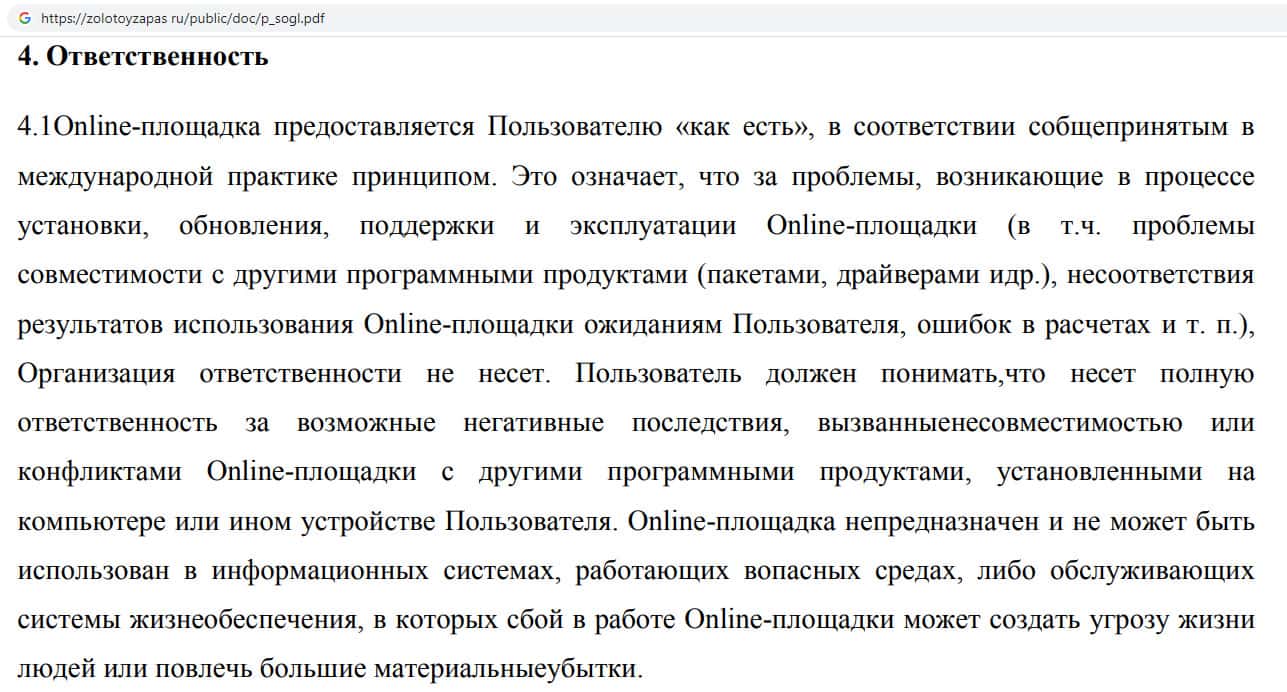
Task: Click the word "международной" in the paragraph
Action: point(116,177)
